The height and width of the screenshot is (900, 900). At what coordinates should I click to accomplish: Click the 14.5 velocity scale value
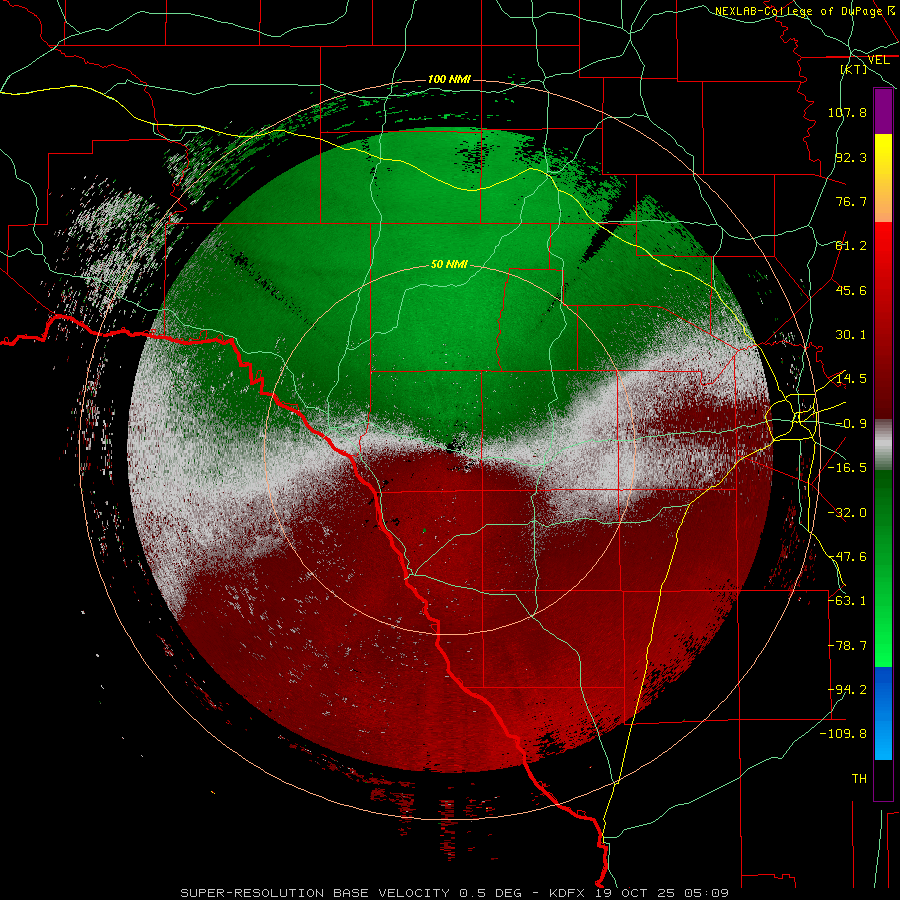click(x=851, y=379)
